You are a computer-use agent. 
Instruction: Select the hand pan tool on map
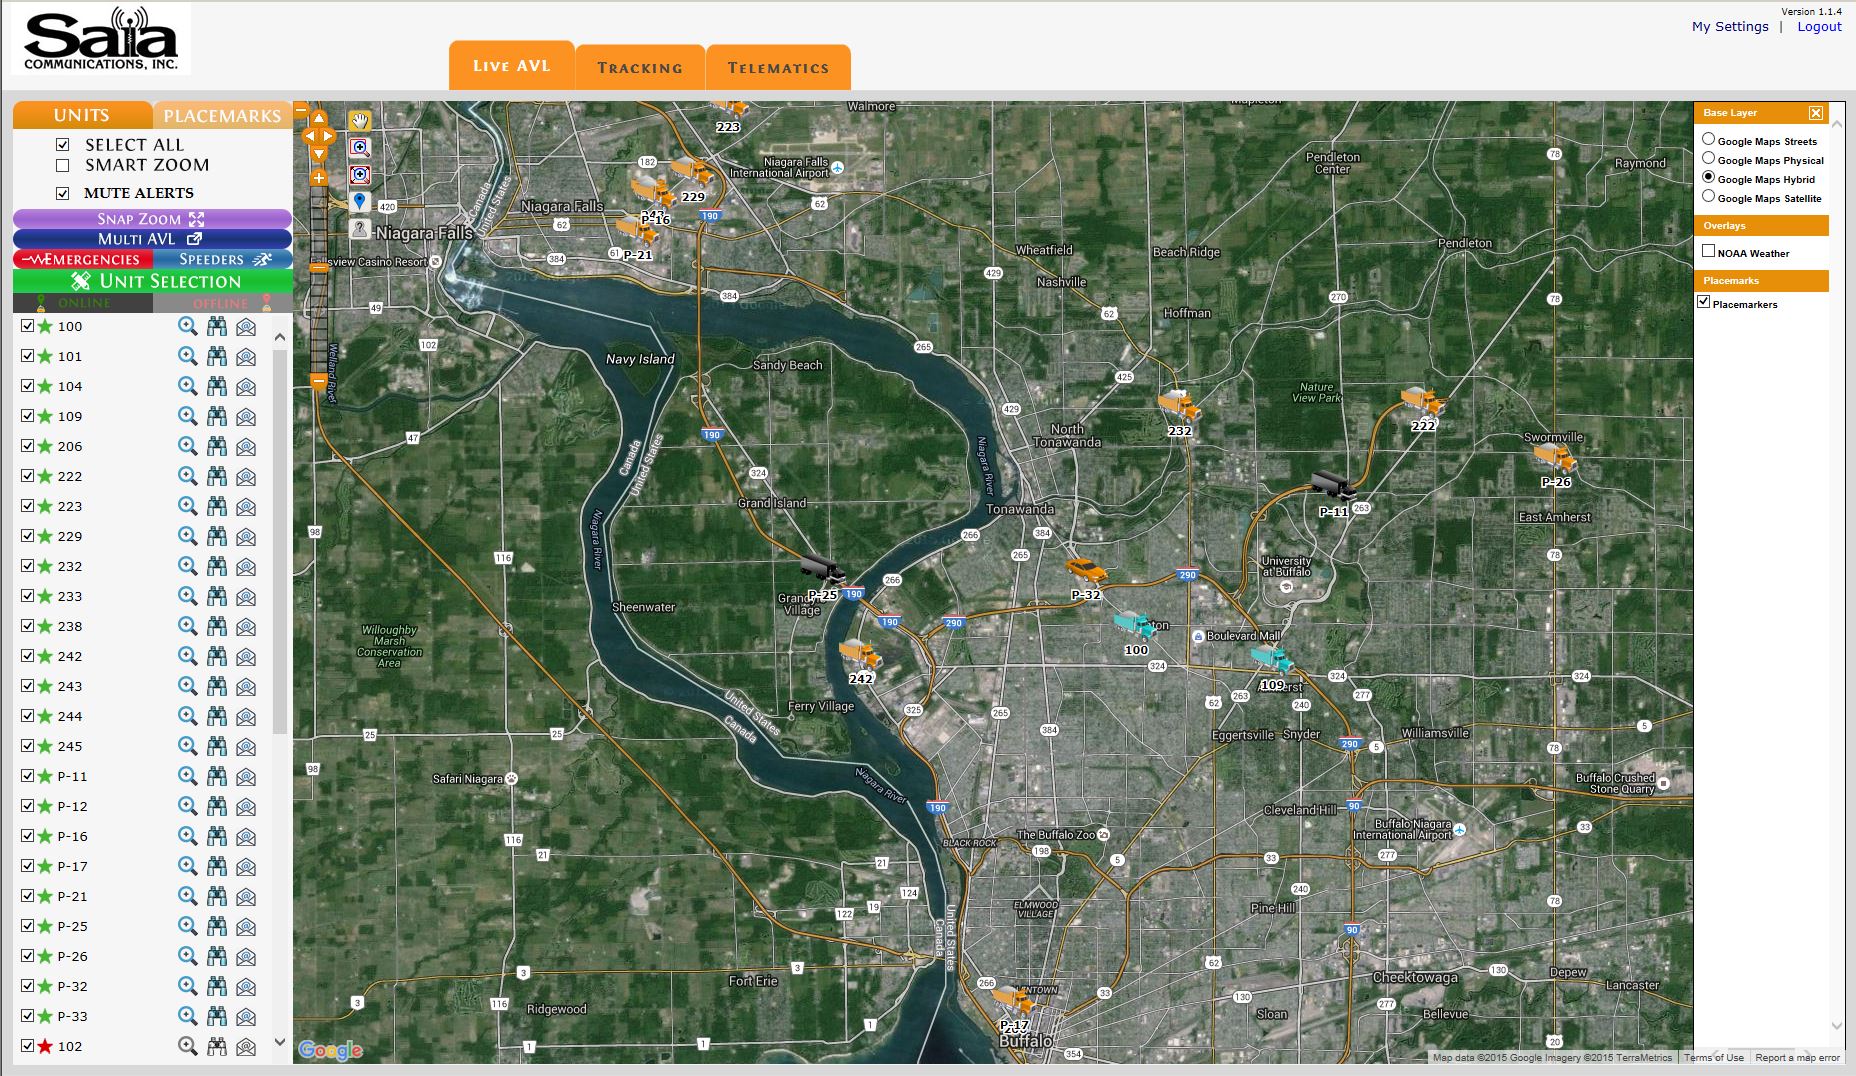[x=360, y=121]
